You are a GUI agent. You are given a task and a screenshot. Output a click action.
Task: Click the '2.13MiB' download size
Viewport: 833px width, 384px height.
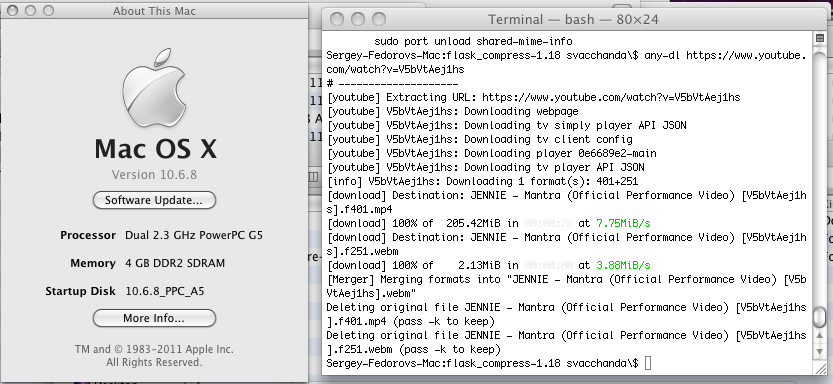click(480, 265)
